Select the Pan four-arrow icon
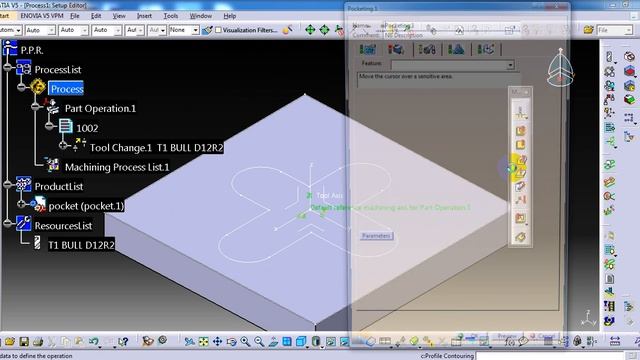640x360 pixels. point(217,341)
